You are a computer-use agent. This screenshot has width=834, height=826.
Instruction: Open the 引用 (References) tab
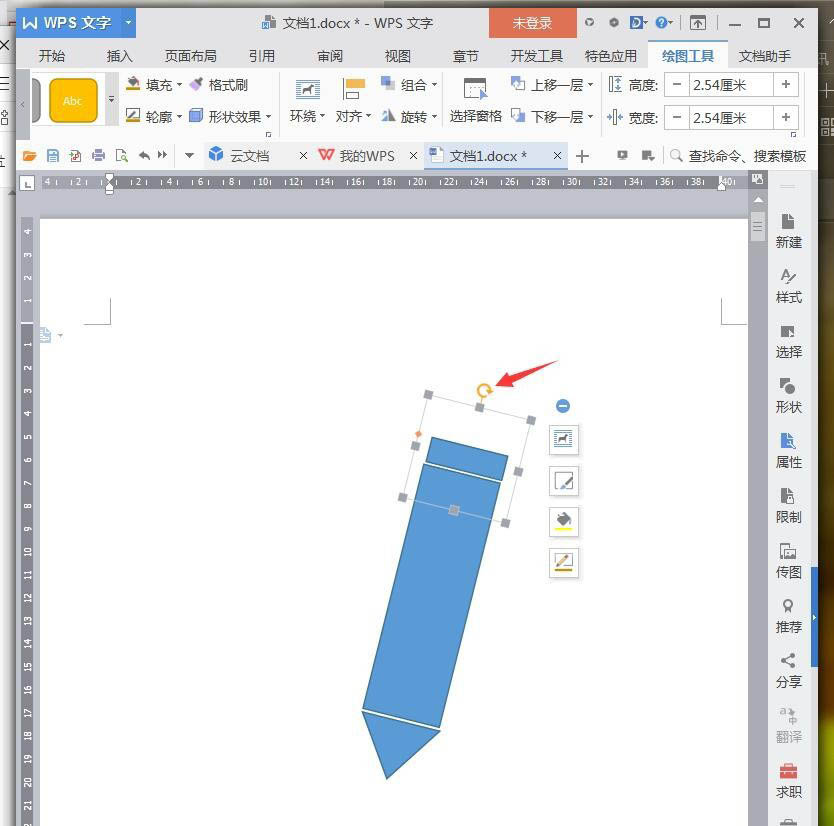point(262,56)
